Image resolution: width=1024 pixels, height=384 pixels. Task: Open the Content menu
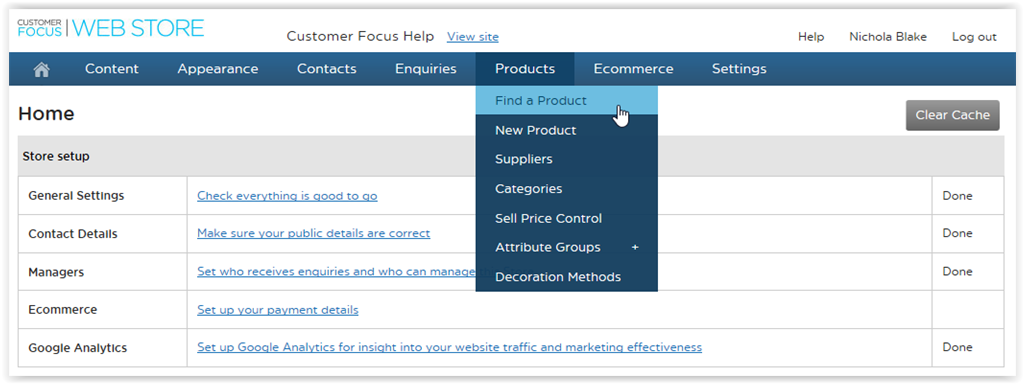pyautogui.click(x=112, y=69)
